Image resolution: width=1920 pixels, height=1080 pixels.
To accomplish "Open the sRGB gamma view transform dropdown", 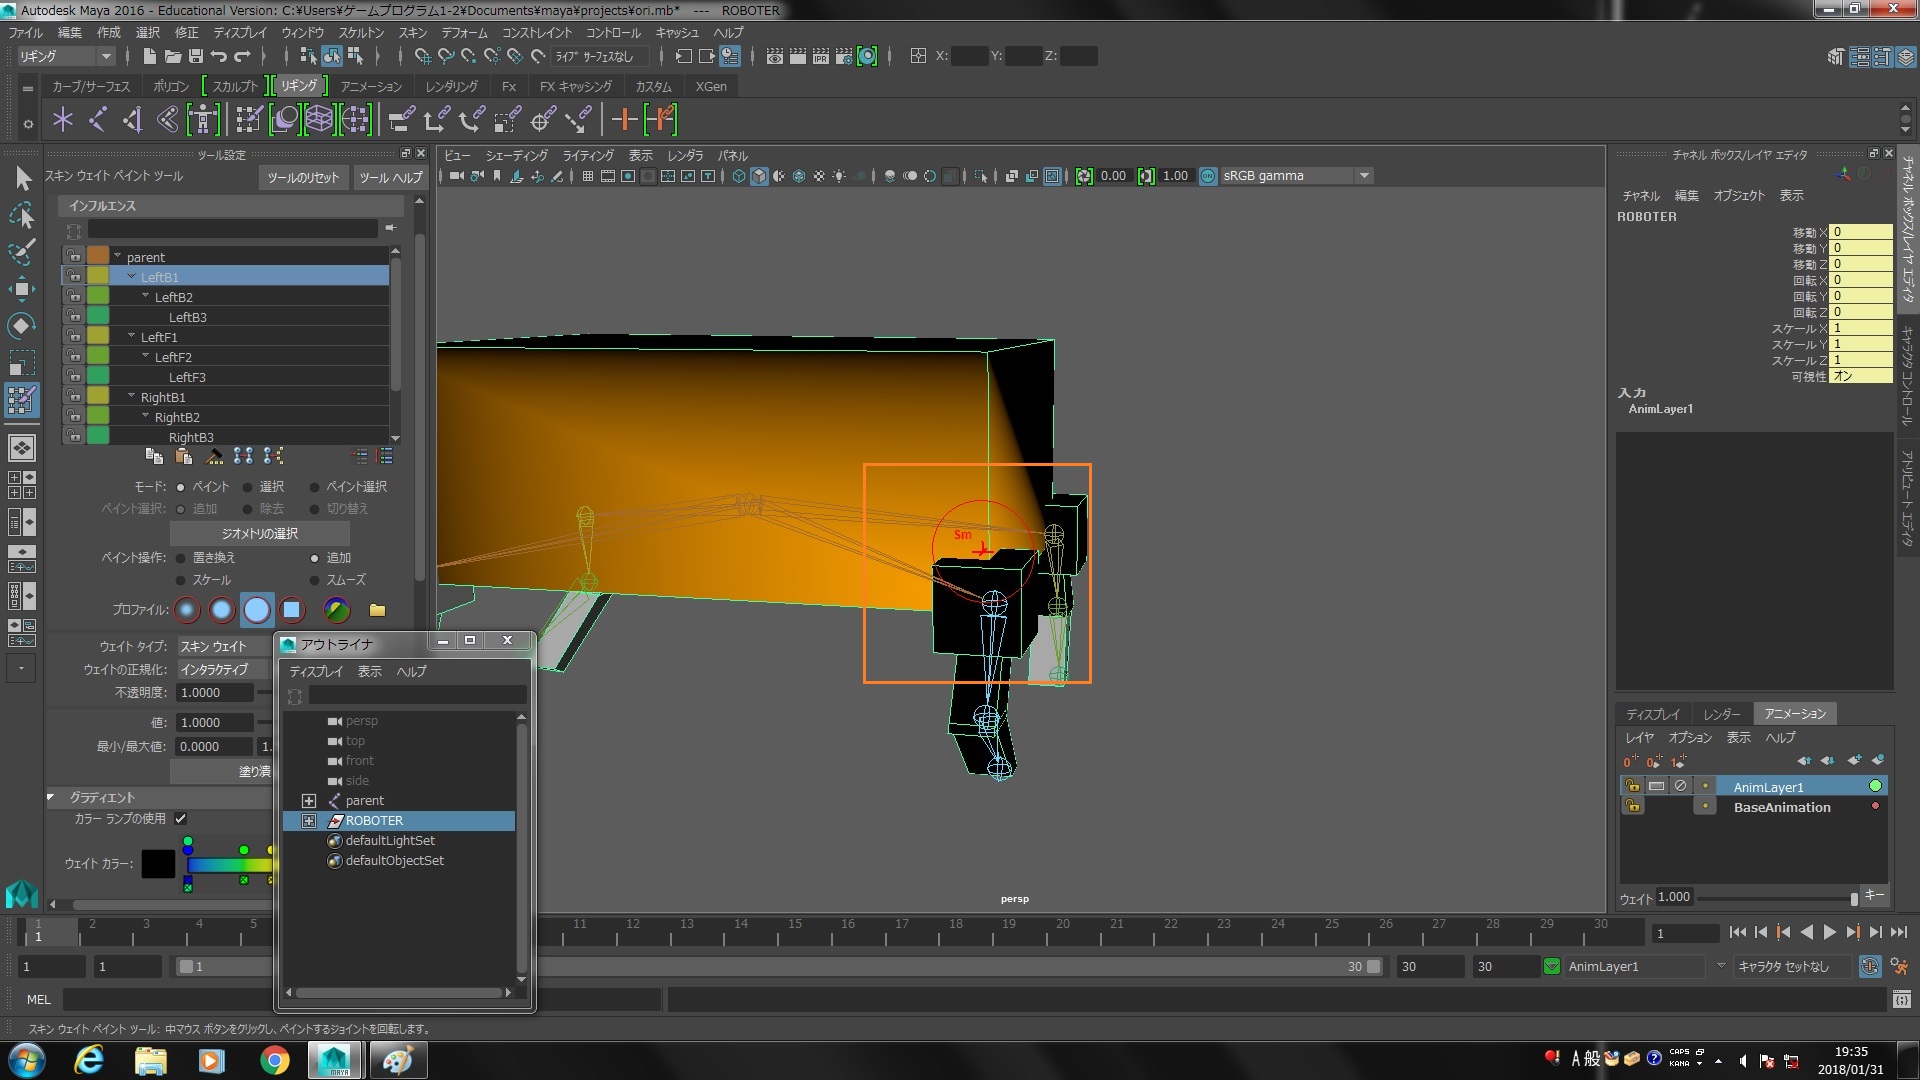I will 1364,176.
